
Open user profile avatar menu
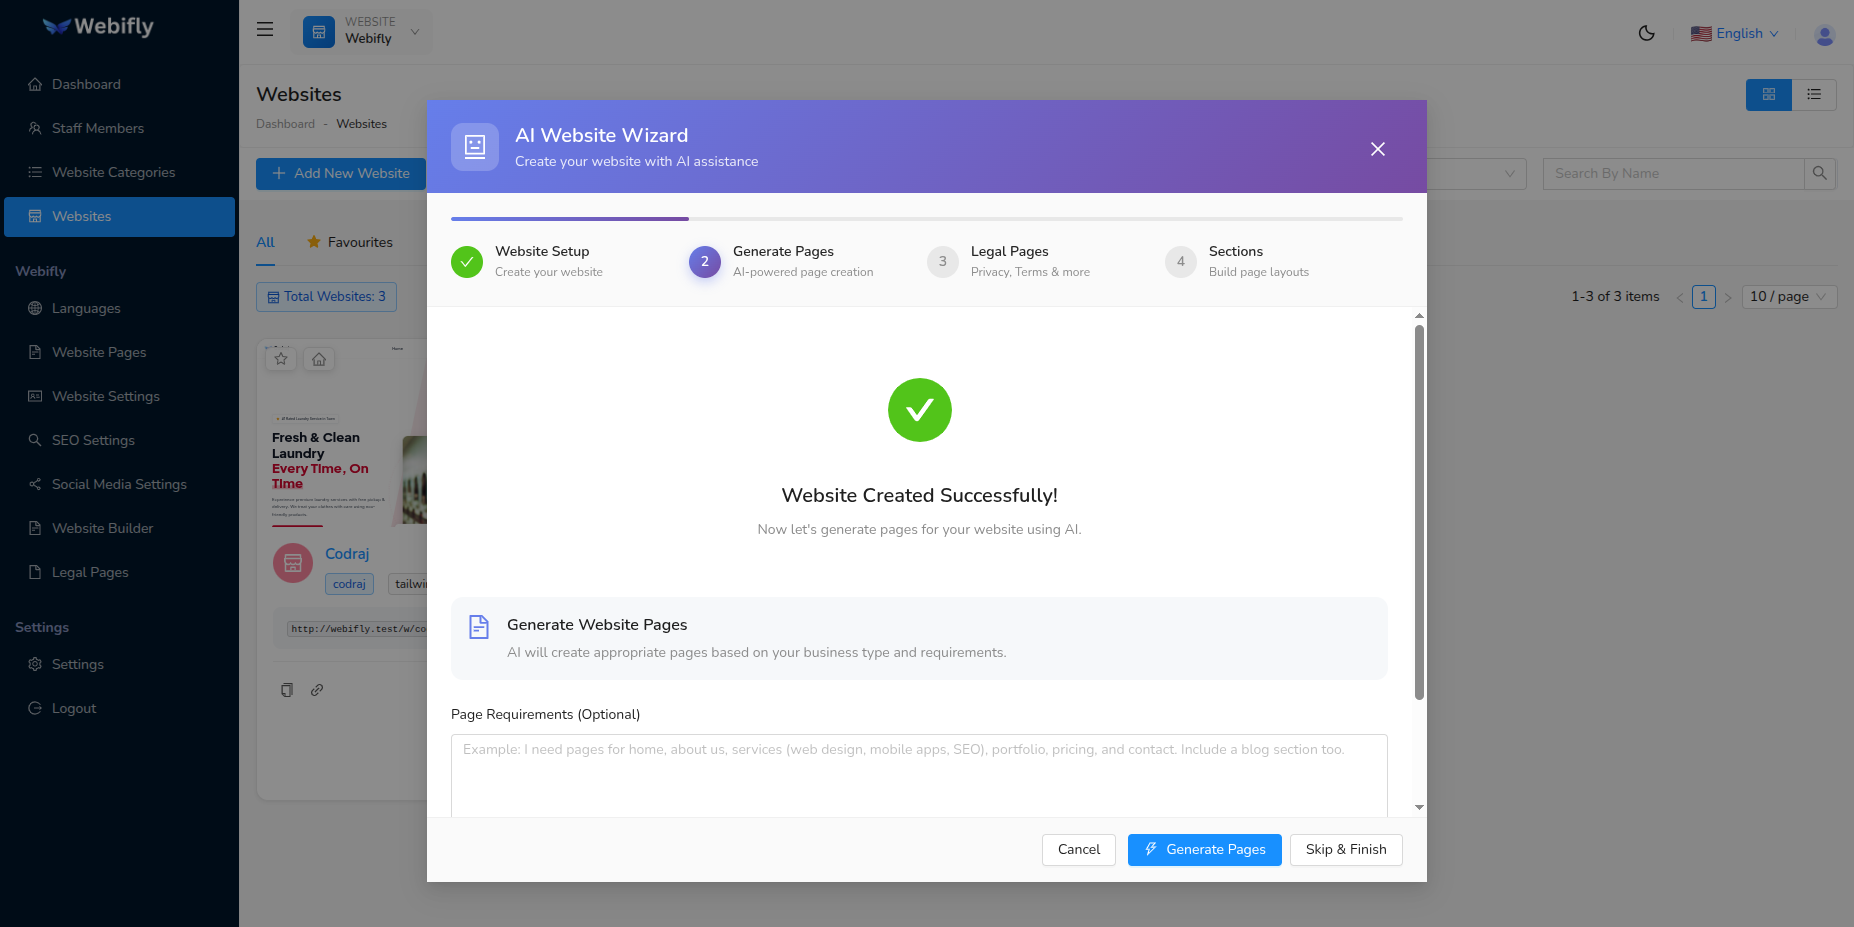click(x=1823, y=34)
